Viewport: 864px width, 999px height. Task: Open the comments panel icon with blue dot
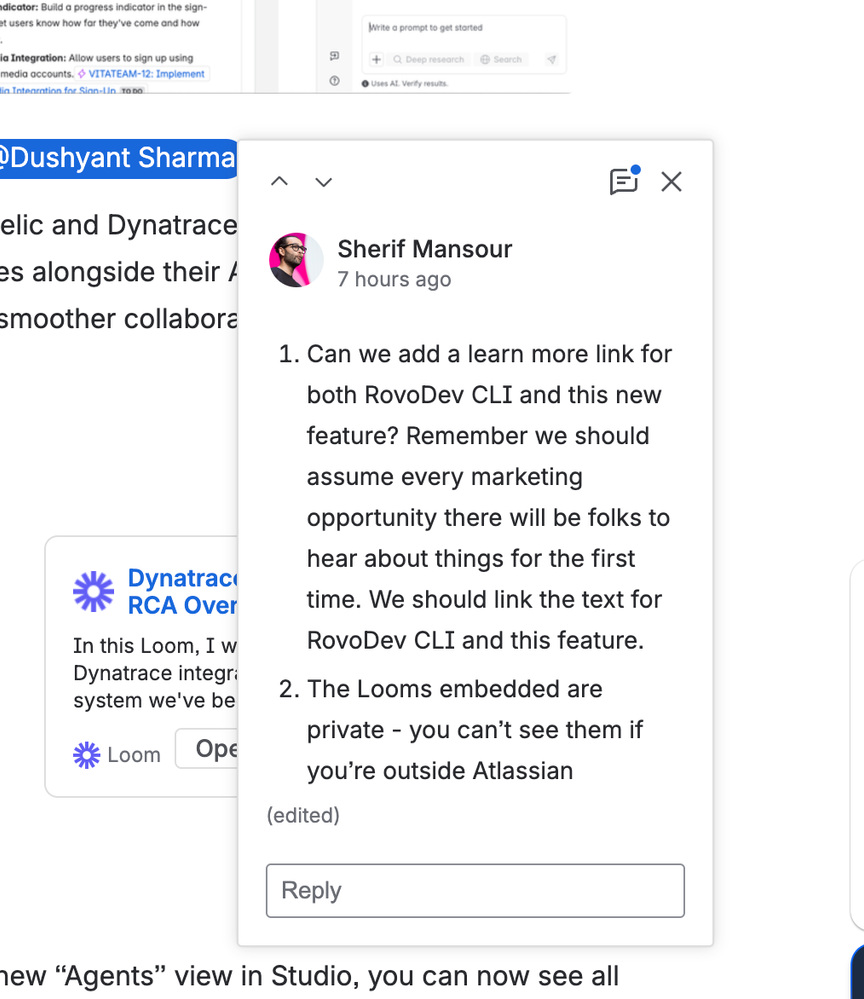(x=624, y=181)
